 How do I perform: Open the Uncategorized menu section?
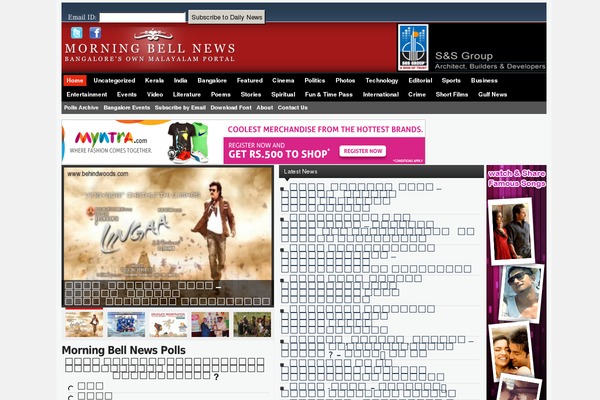point(114,80)
